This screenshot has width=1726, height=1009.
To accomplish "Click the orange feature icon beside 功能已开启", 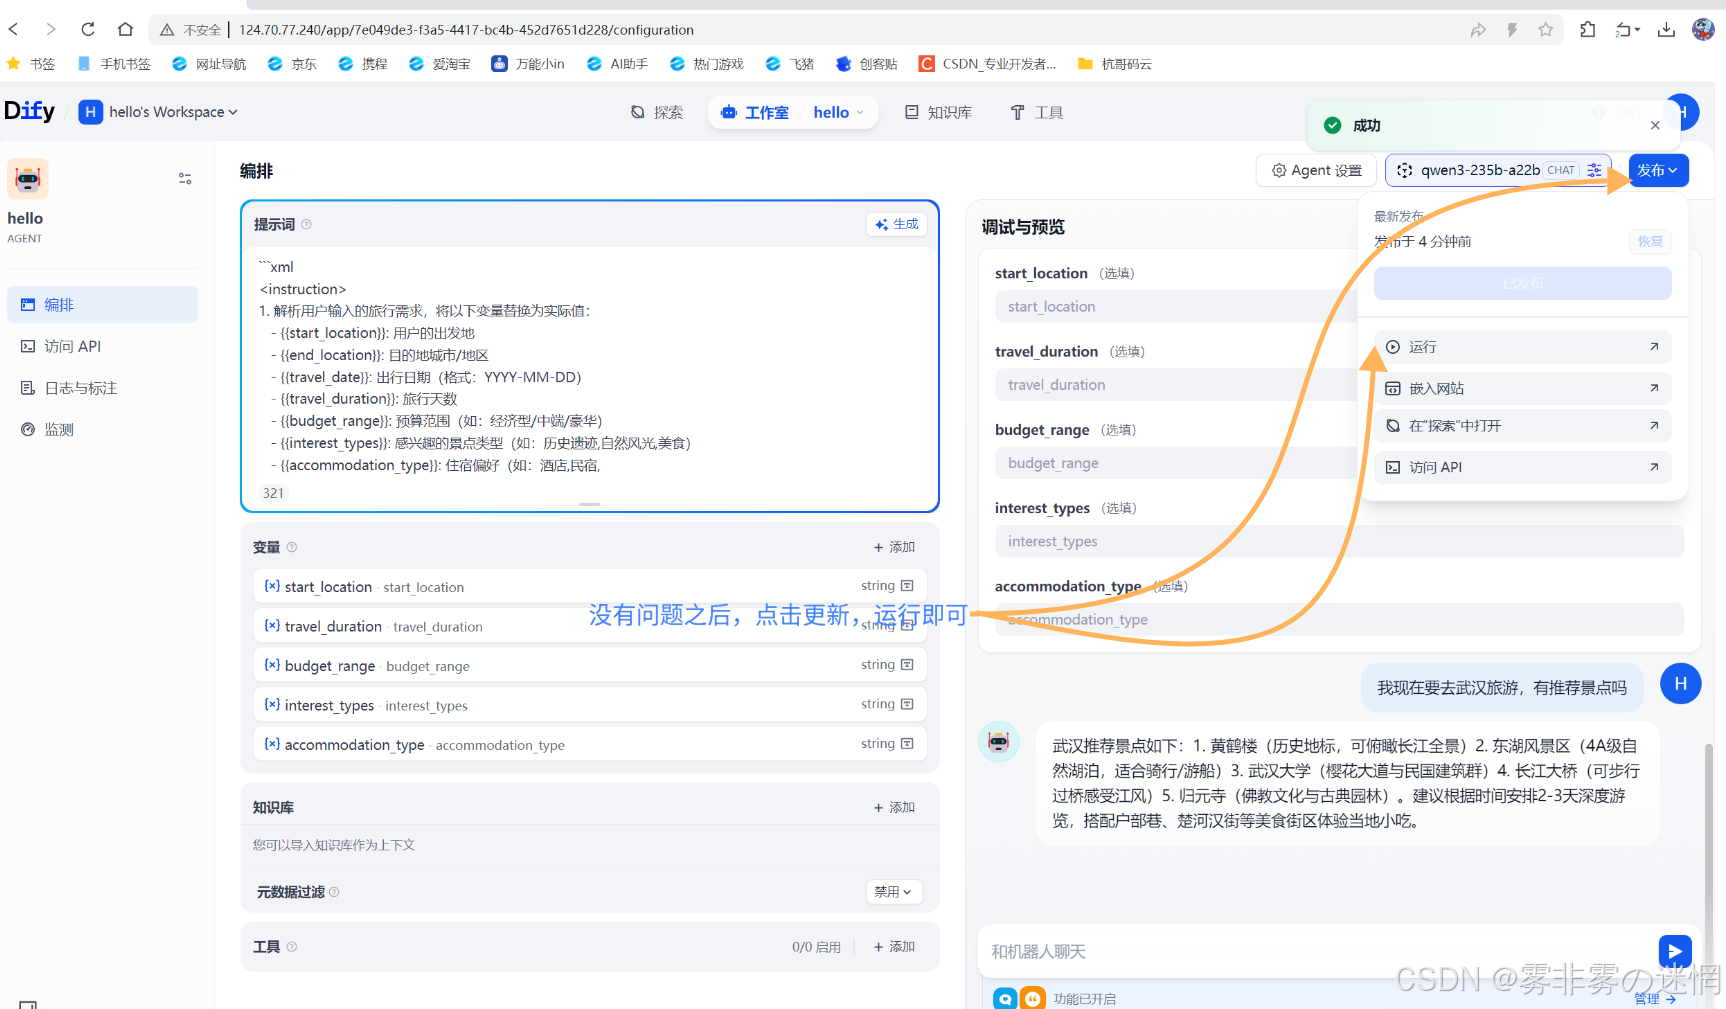I will pyautogui.click(x=1033, y=998).
